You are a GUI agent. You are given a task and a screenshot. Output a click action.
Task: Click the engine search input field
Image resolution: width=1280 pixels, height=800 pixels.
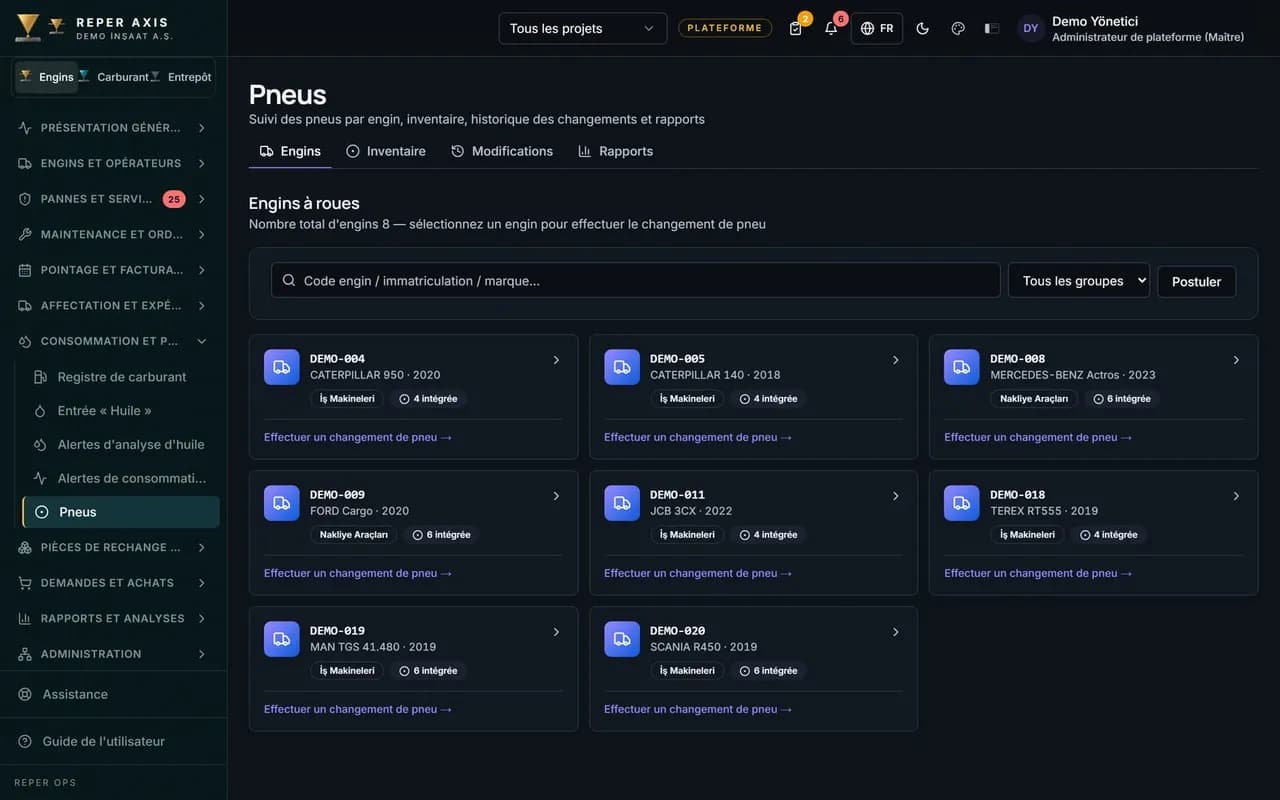(x=636, y=280)
